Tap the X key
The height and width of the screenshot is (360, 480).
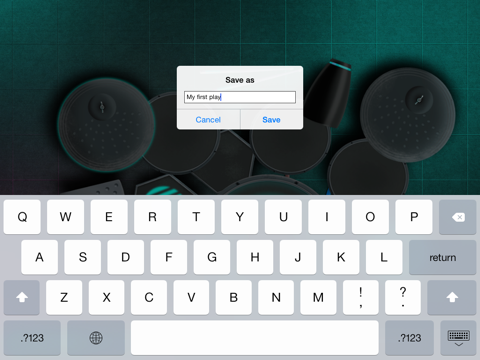(x=106, y=297)
